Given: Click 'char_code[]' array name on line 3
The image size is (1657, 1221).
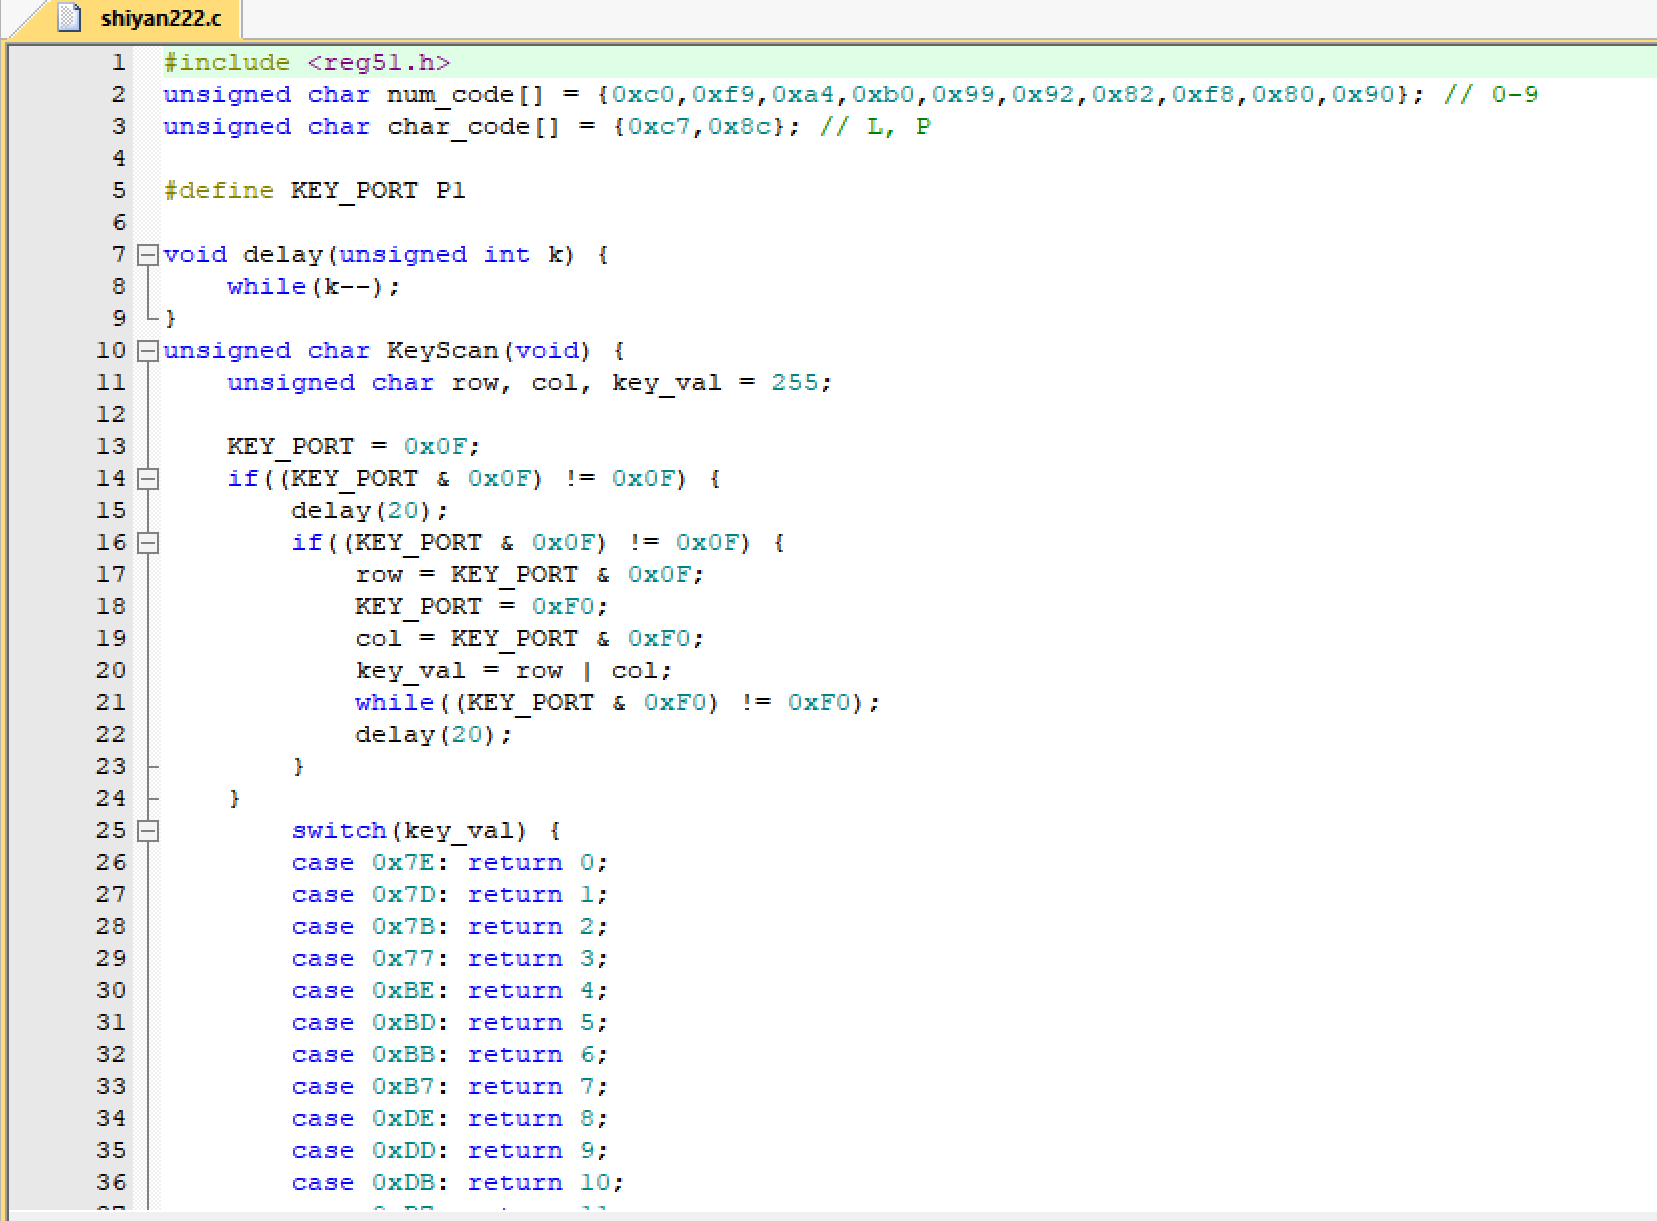Looking at the screenshot, I should pos(474,127).
